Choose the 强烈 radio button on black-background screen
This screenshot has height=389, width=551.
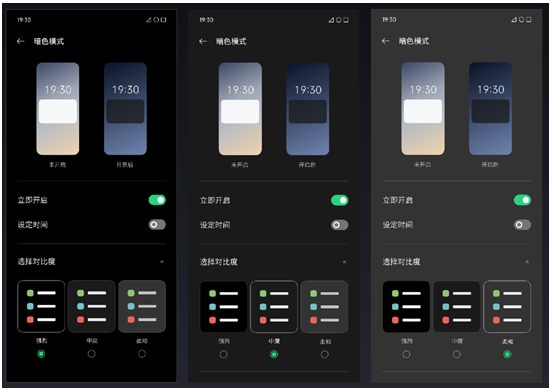point(41,354)
